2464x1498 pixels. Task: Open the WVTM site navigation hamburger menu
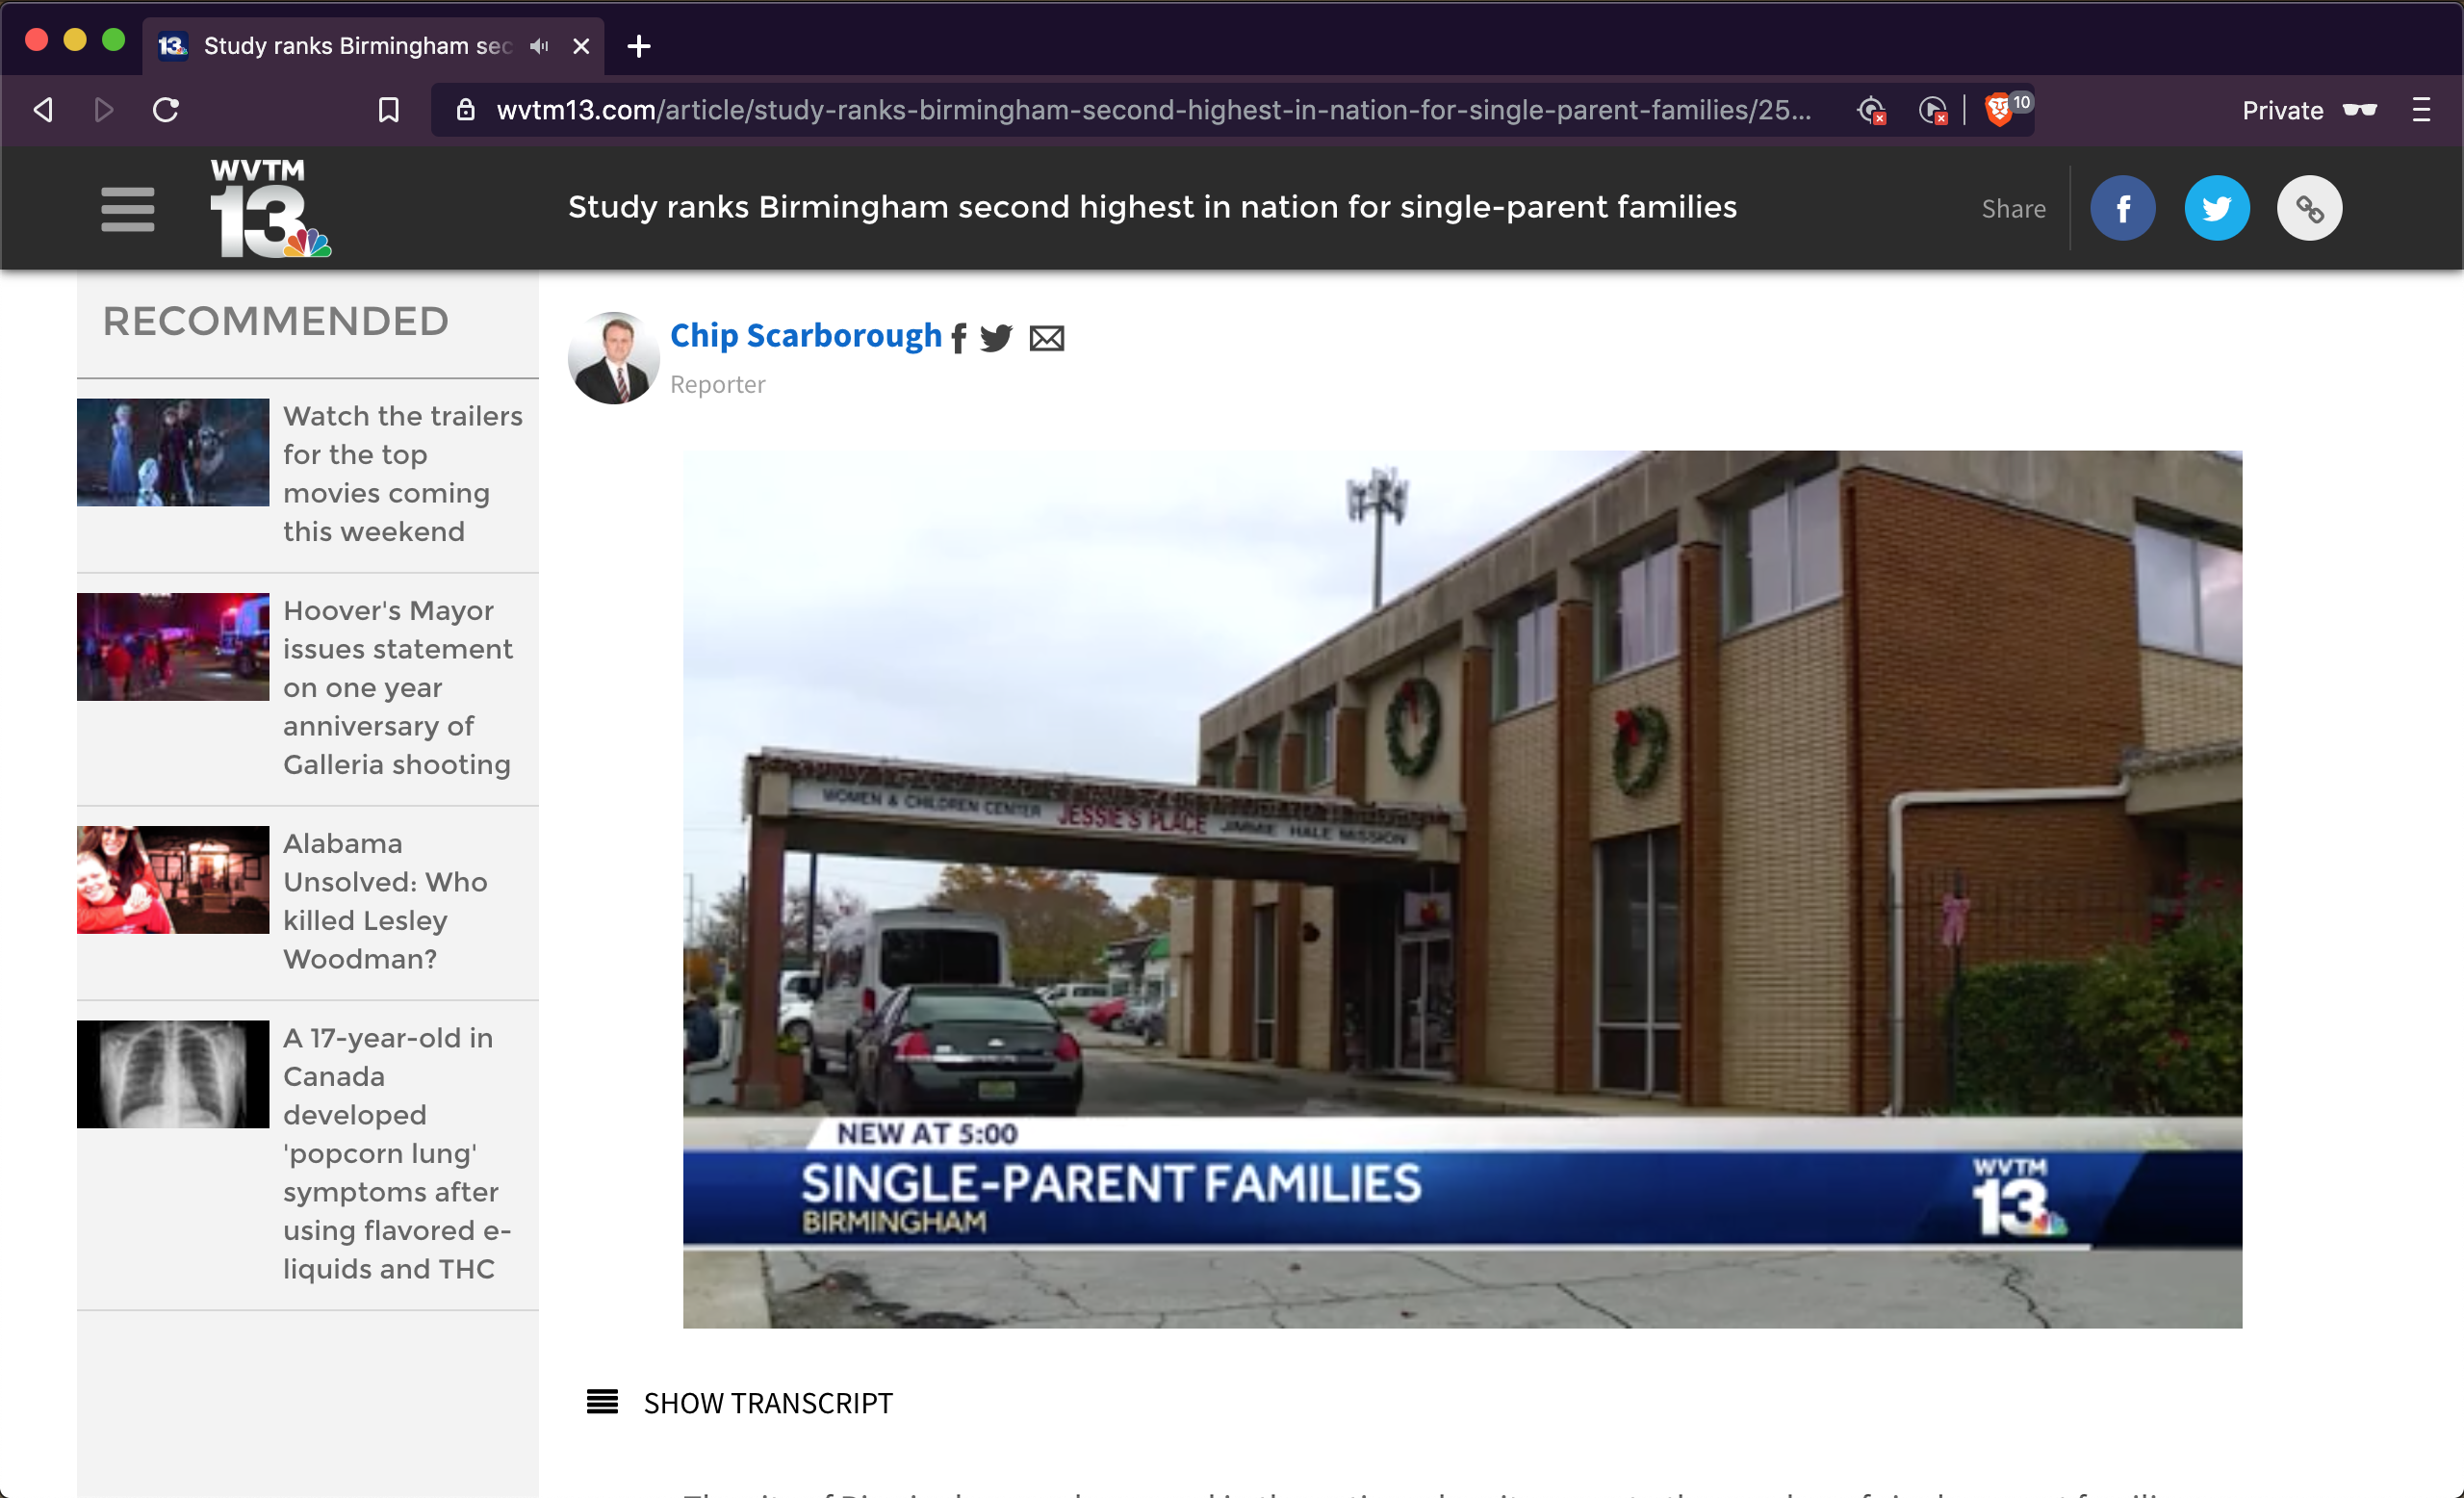click(127, 209)
